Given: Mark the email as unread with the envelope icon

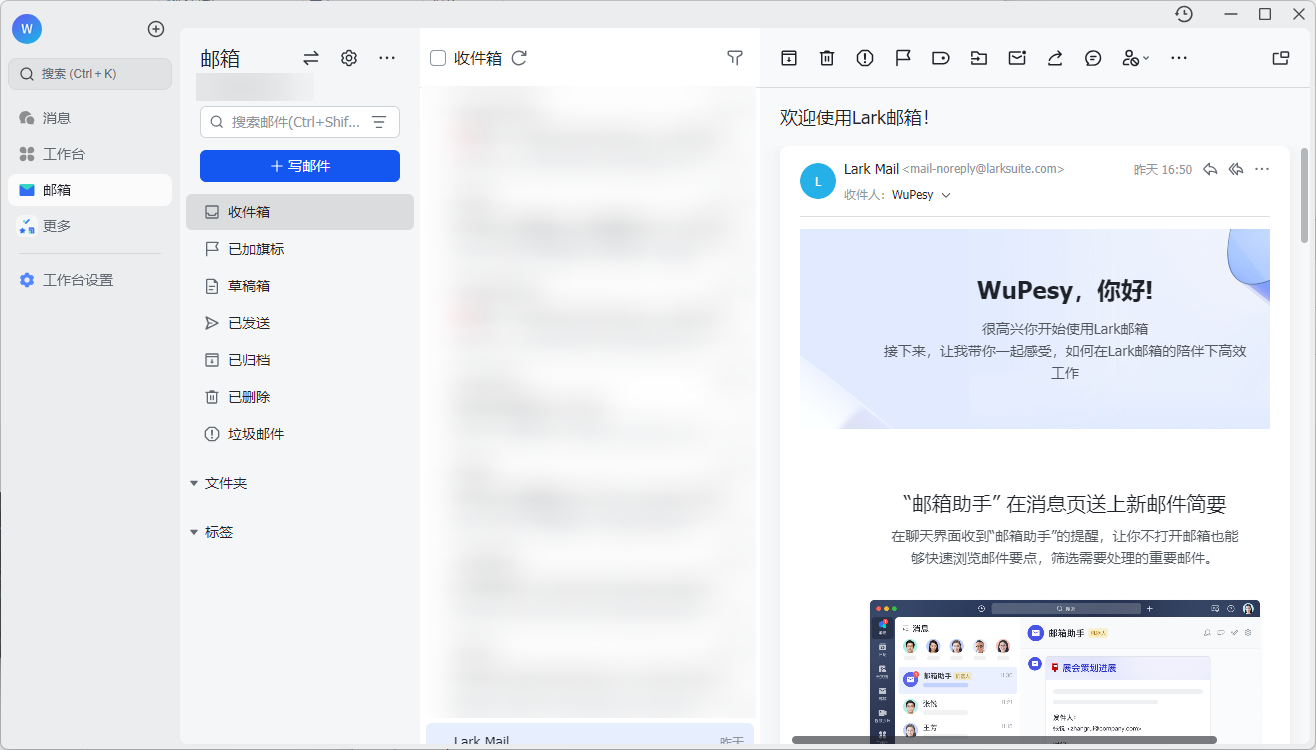Looking at the screenshot, I should click(1017, 58).
